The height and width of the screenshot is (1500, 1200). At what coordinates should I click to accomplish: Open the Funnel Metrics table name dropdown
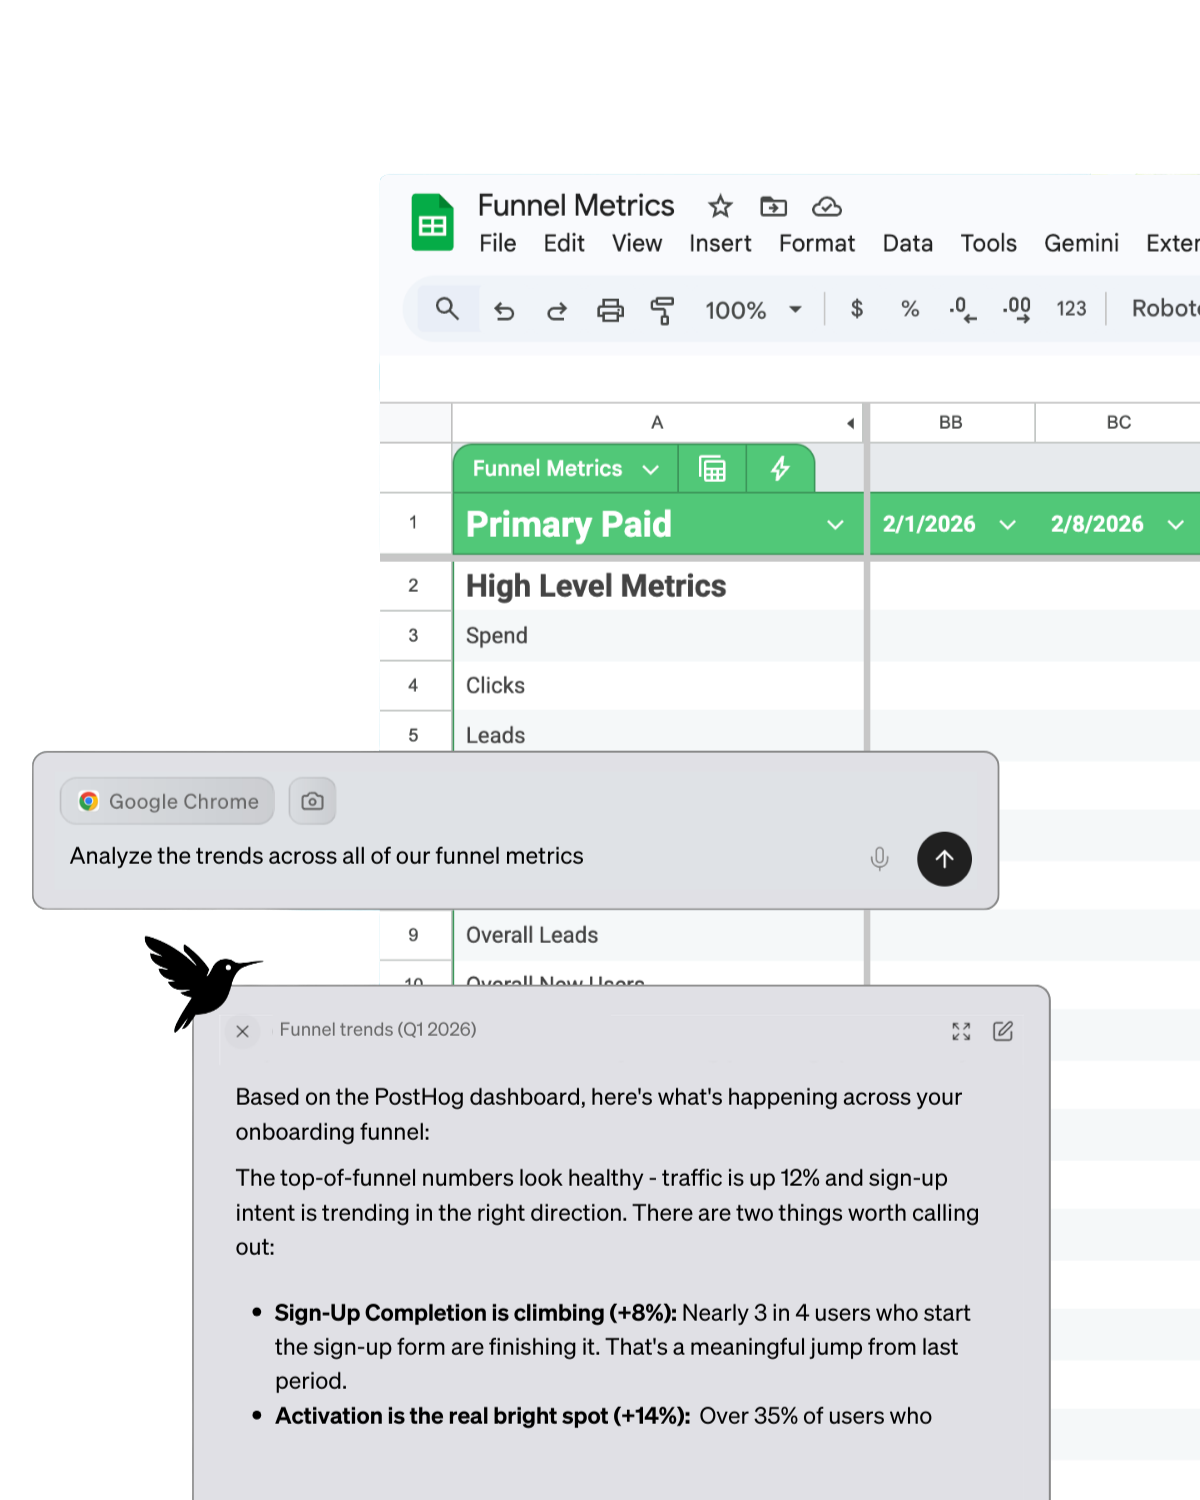point(650,469)
